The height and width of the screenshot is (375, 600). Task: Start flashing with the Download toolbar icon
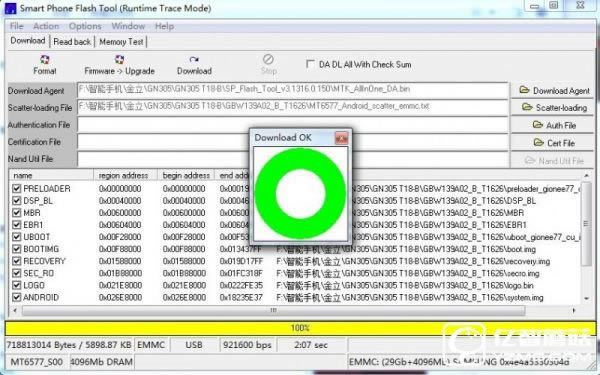click(x=194, y=65)
